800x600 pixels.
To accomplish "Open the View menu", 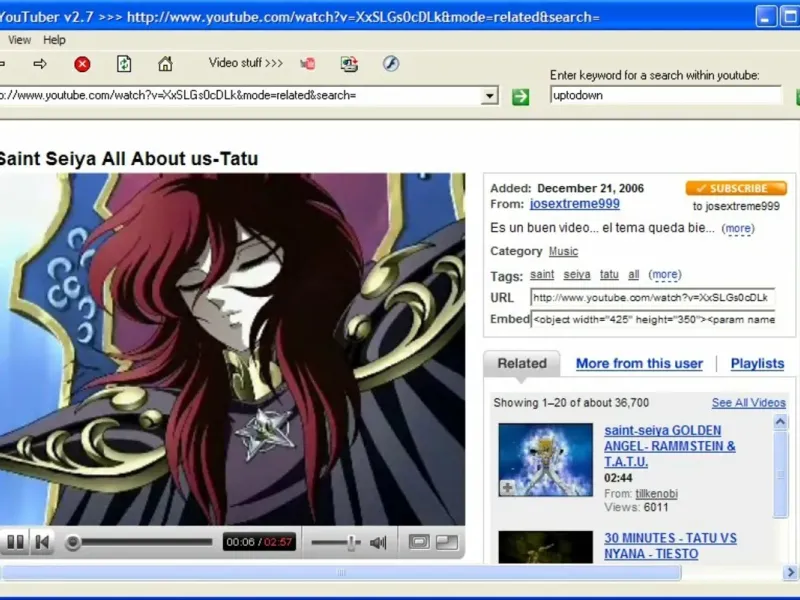I will click(x=19, y=40).
